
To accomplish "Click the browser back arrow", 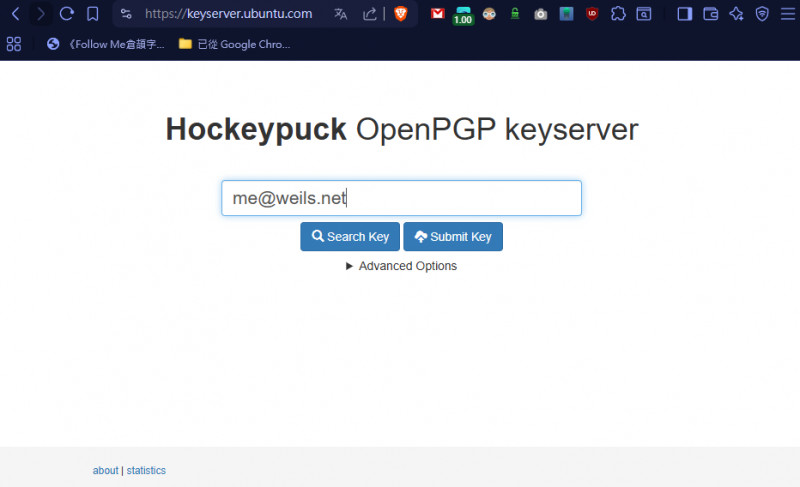I will 15,14.
